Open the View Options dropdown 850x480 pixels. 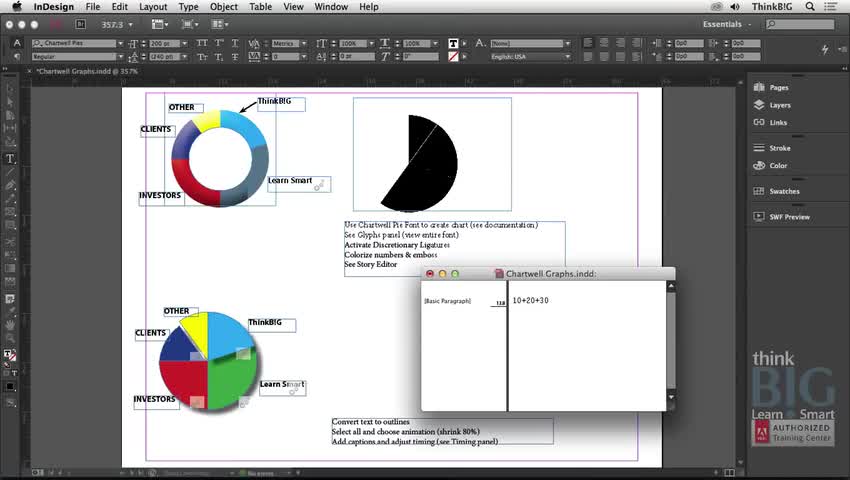pos(159,24)
